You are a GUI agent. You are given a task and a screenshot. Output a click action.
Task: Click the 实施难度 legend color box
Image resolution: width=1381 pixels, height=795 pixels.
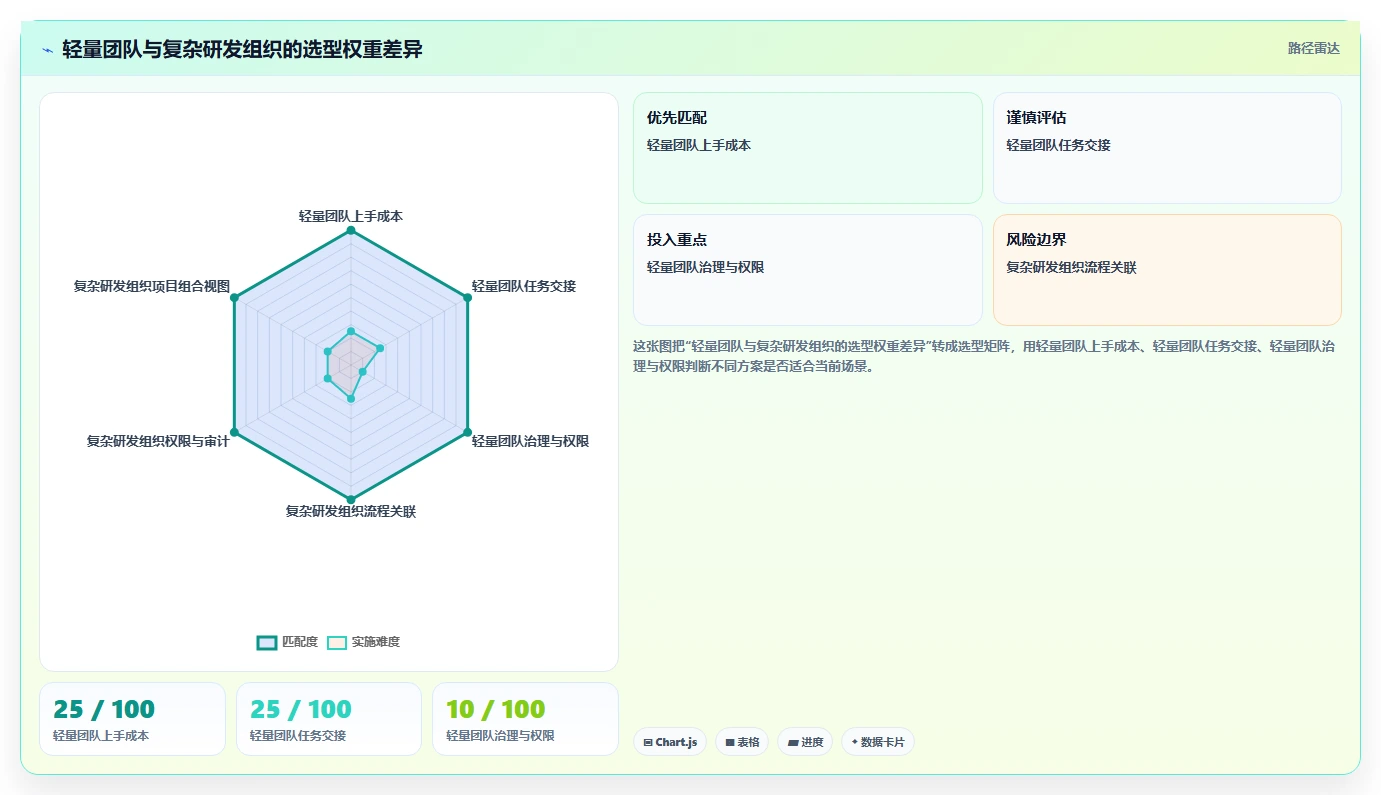coord(337,642)
